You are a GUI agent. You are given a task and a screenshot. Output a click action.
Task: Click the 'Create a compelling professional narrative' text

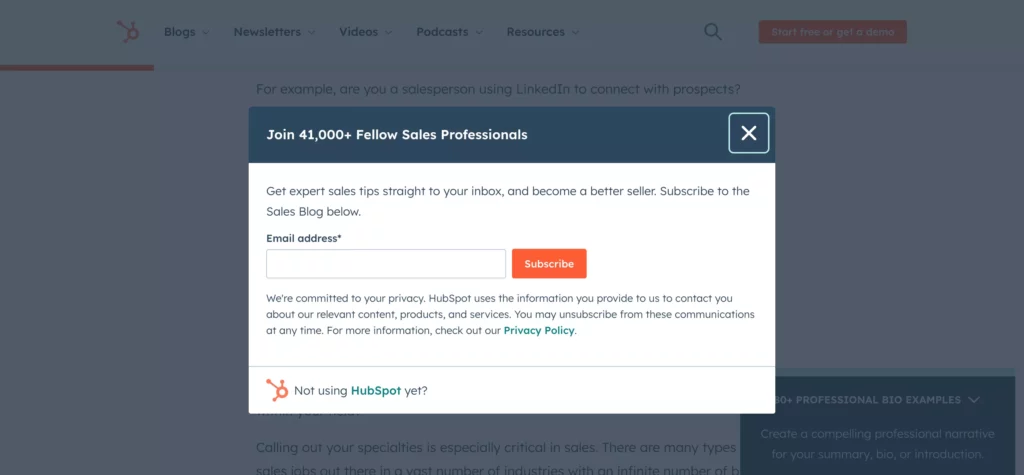[x=877, y=444]
